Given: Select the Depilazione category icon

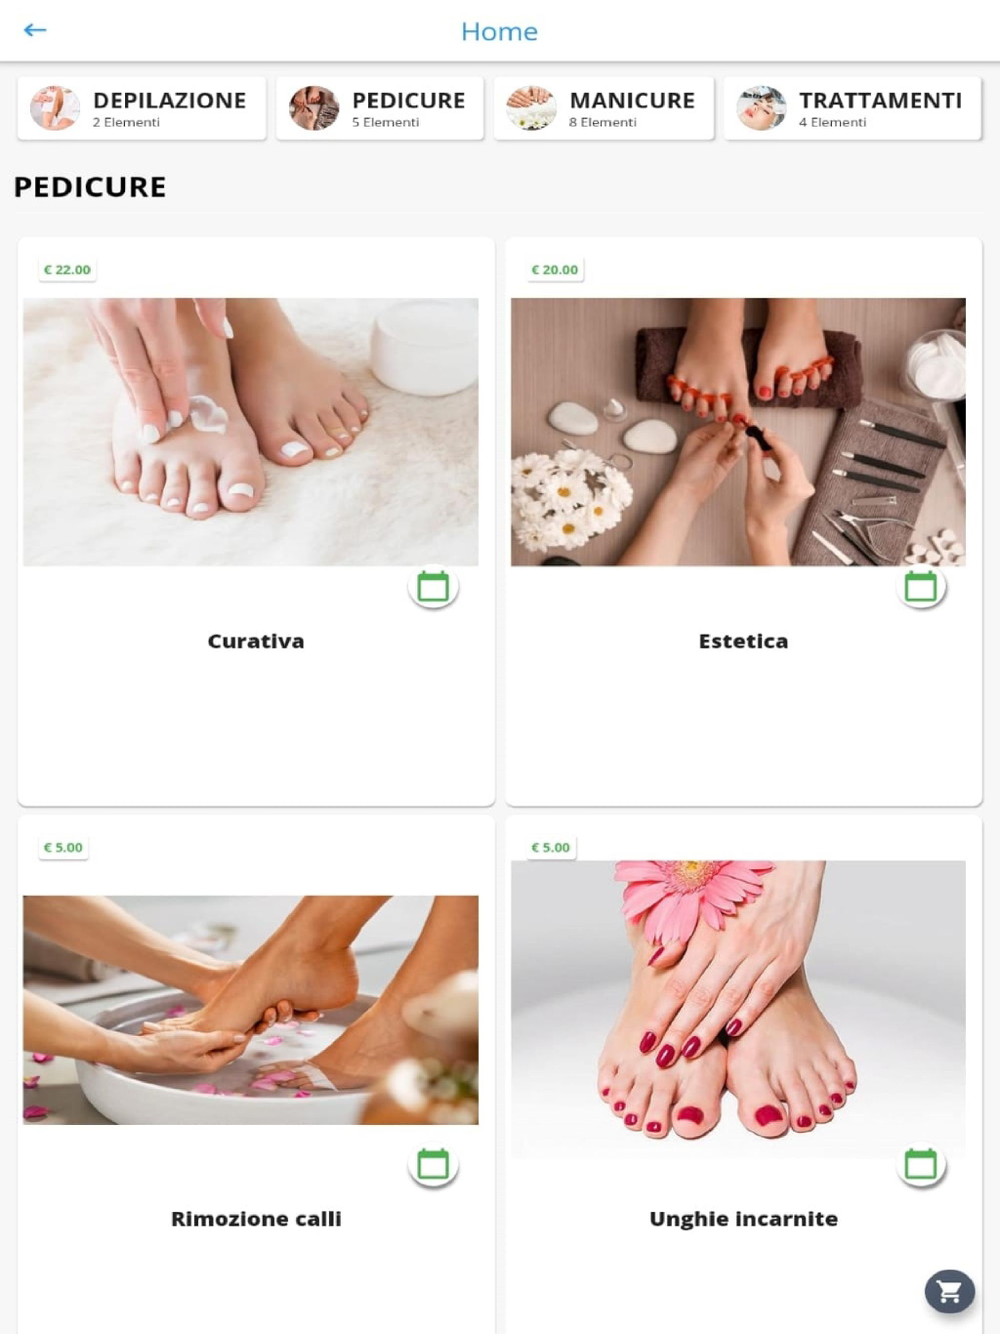Looking at the screenshot, I should coord(55,108).
